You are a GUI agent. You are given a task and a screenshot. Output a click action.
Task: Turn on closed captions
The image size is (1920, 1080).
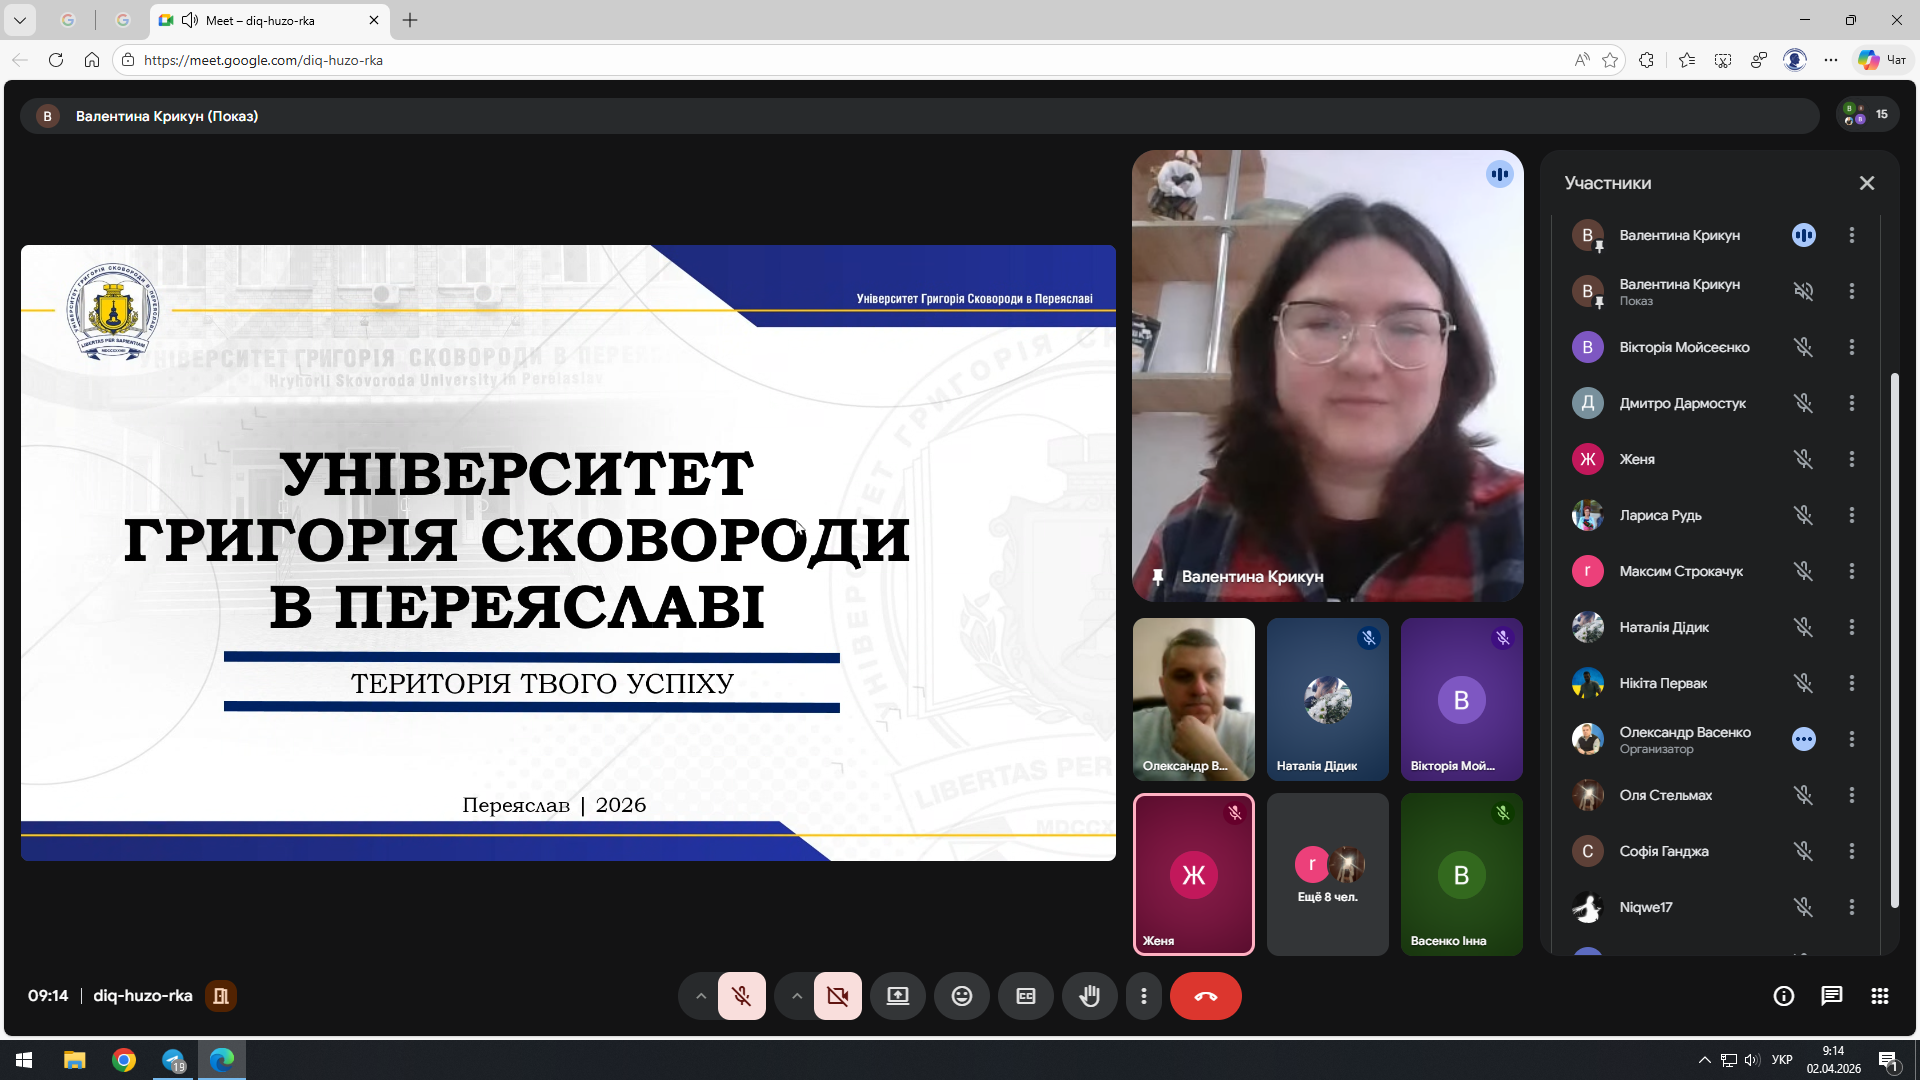(x=1025, y=996)
